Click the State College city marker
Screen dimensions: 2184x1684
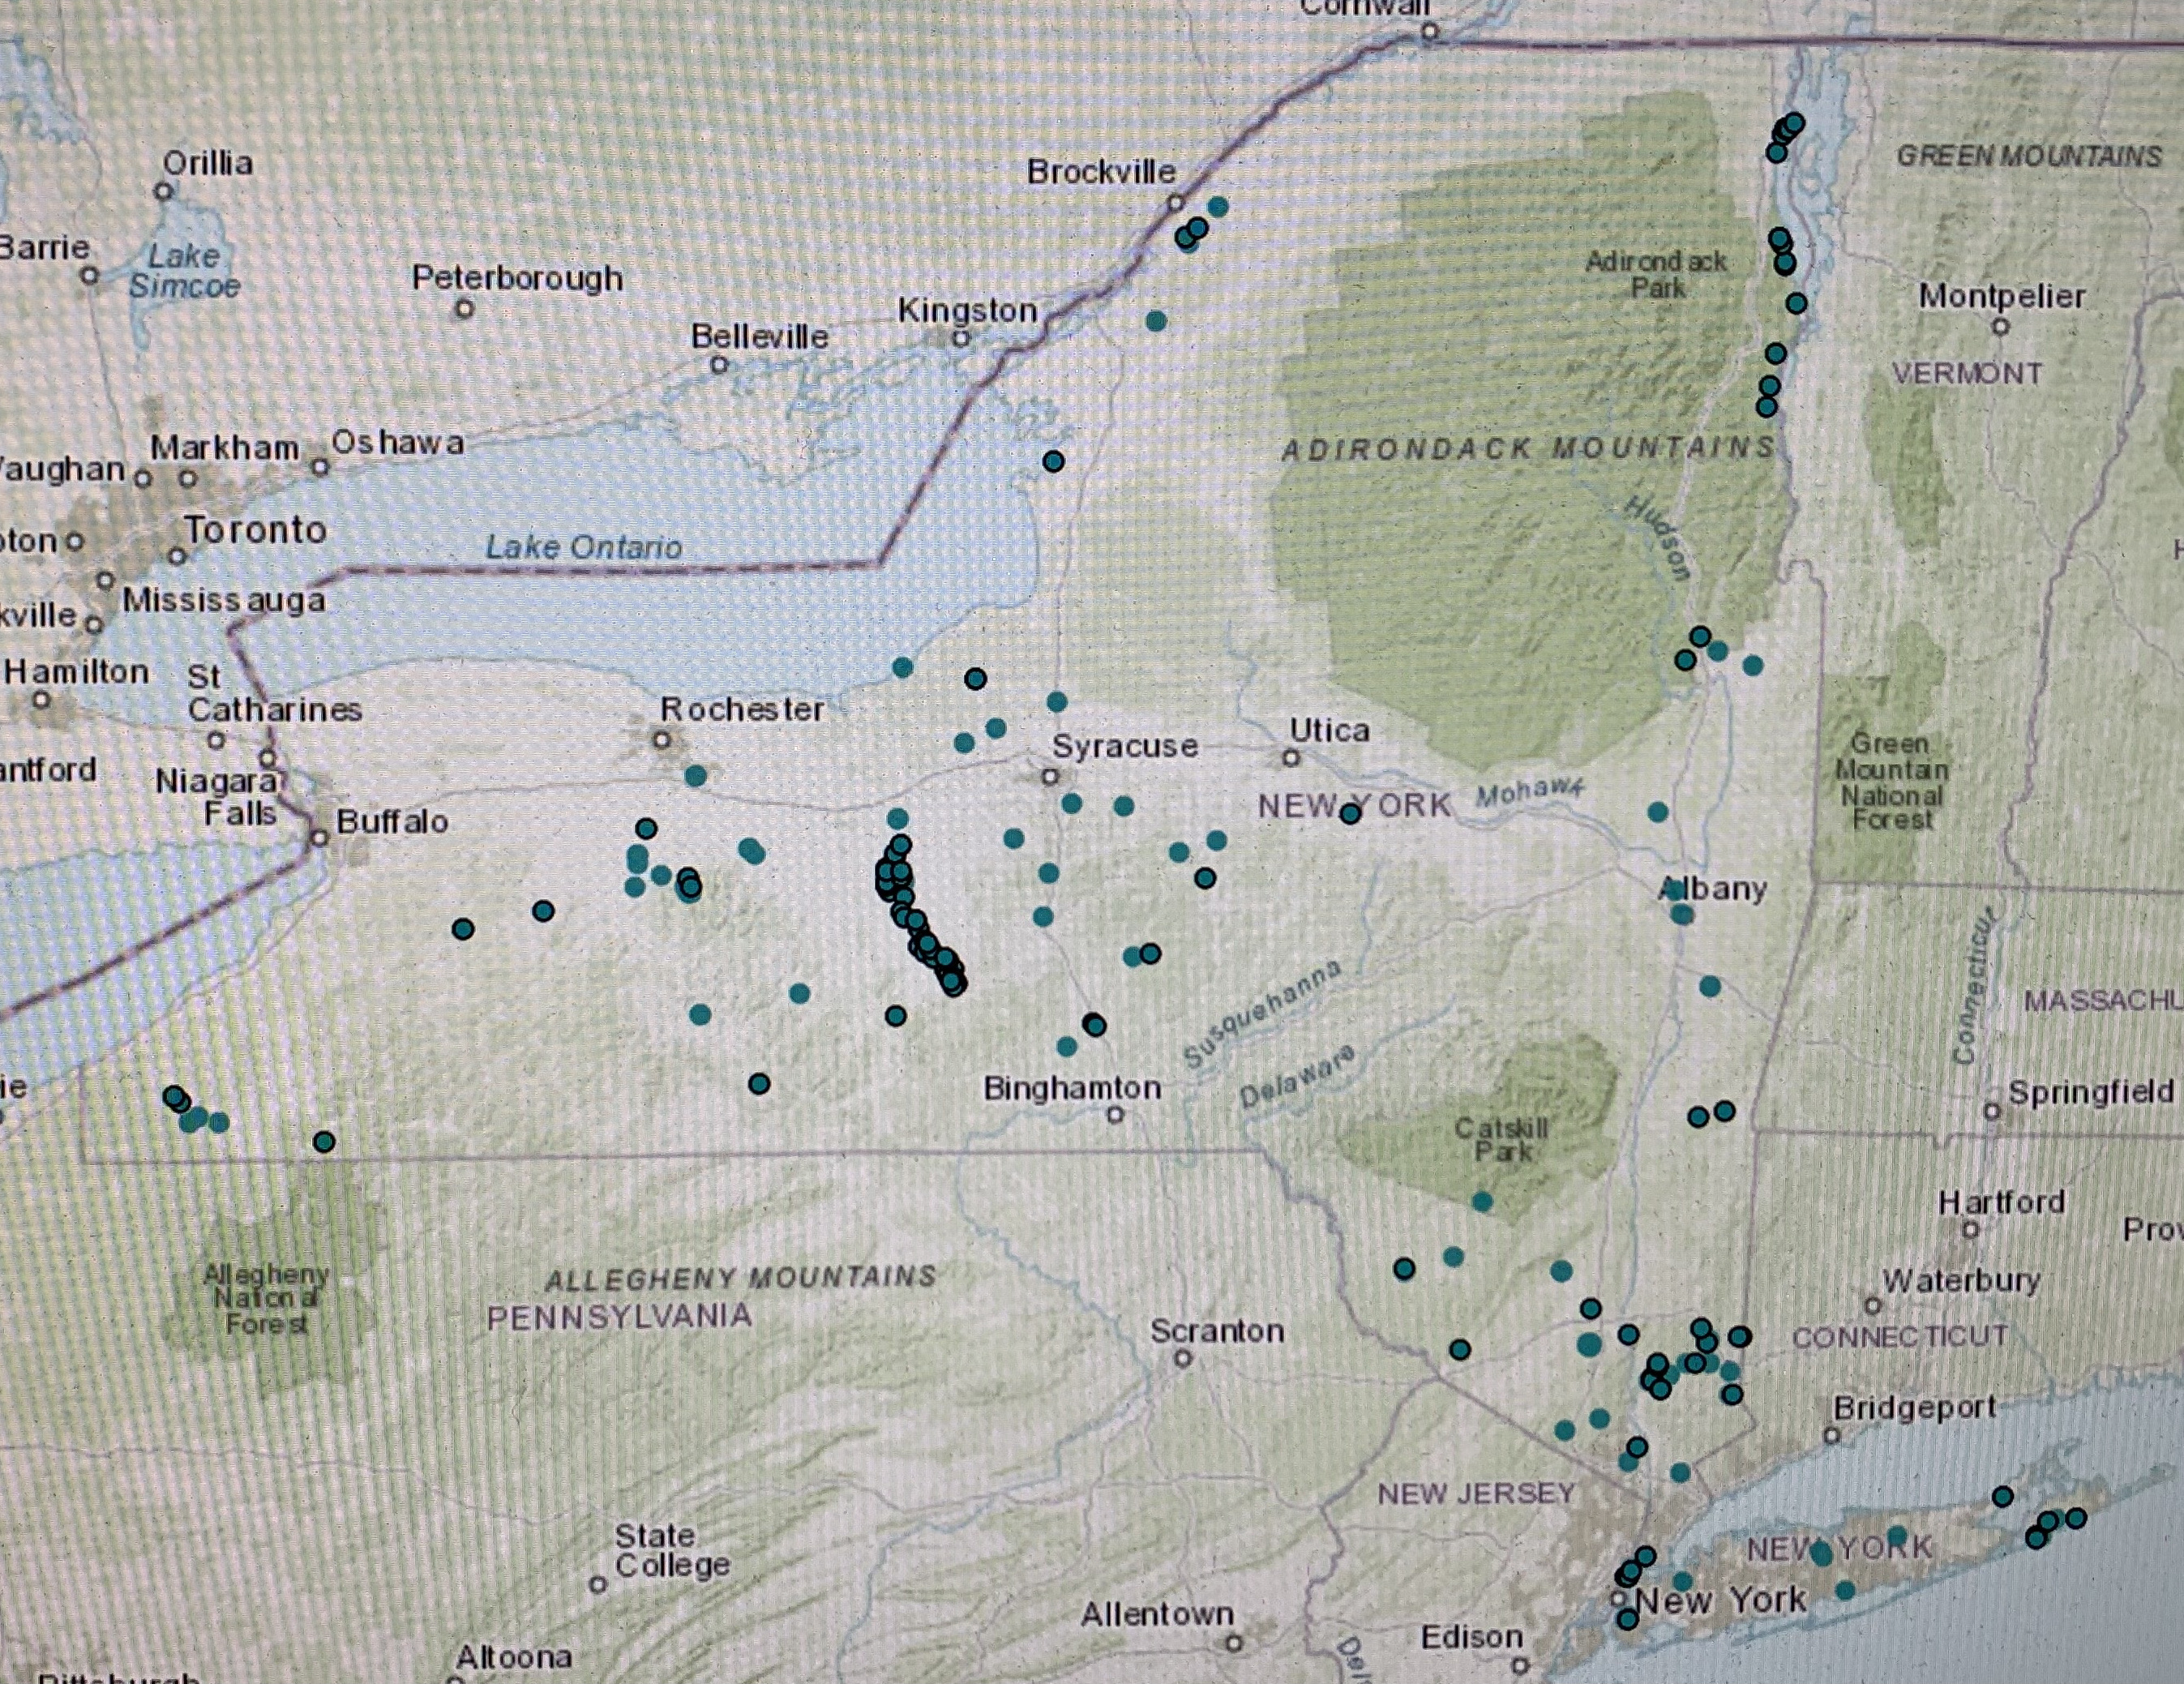(598, 1584)
